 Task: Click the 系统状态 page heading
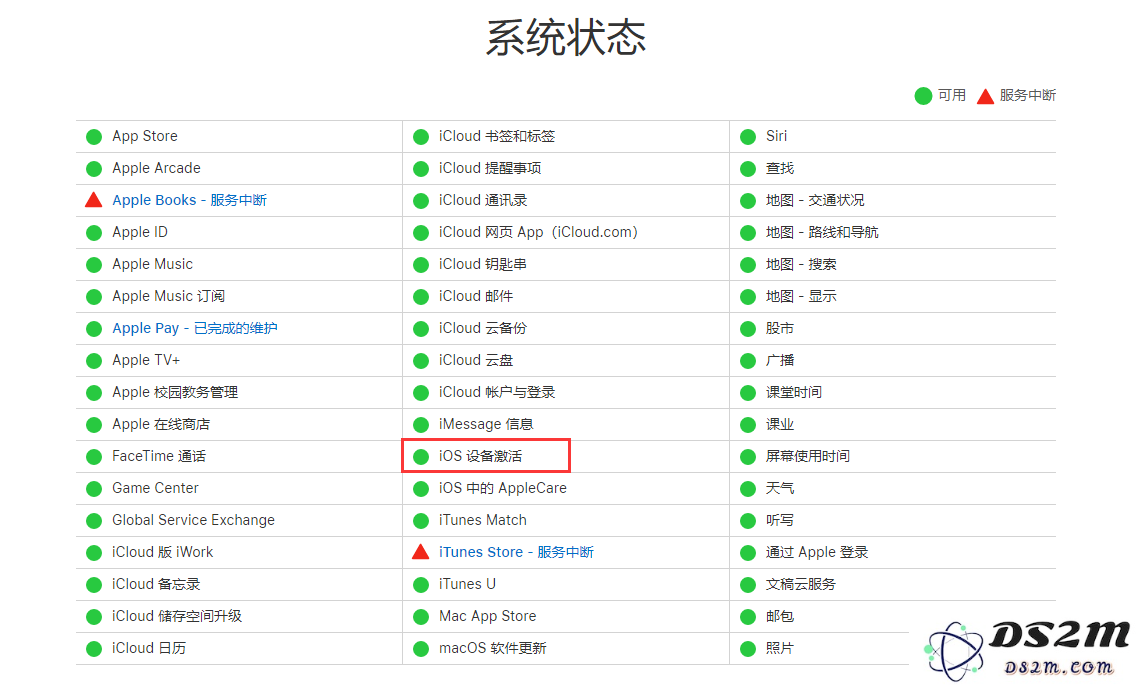[x=566, y=37]
